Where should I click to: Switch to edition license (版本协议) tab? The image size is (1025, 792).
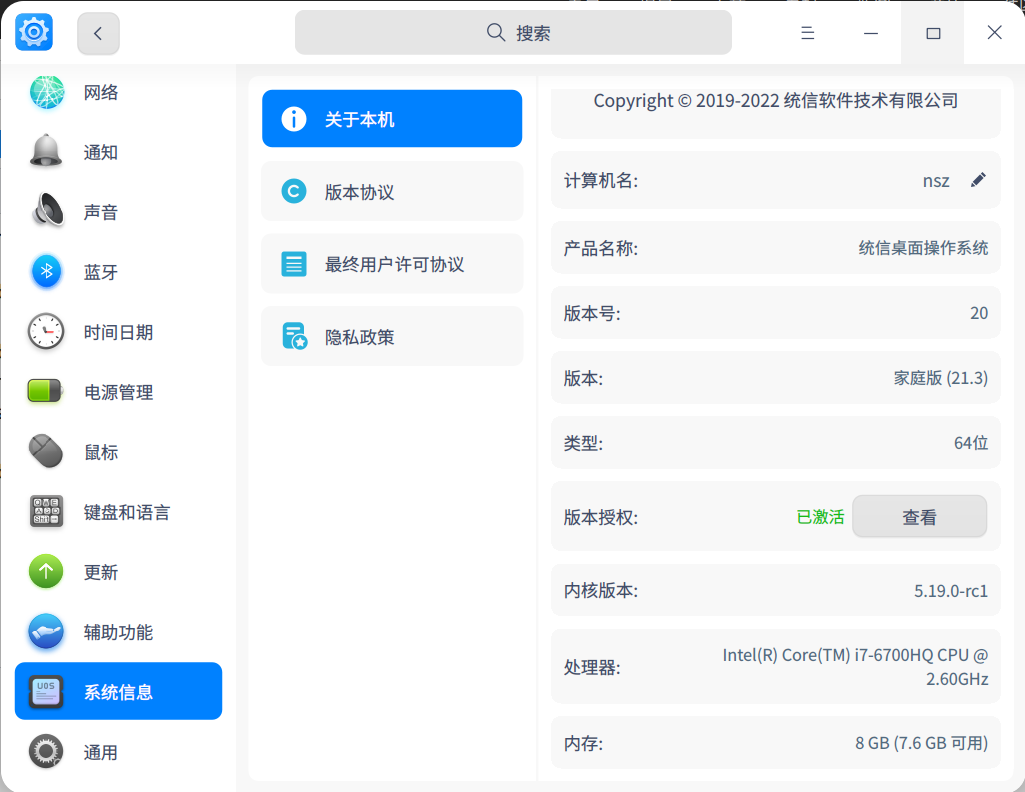392,192
